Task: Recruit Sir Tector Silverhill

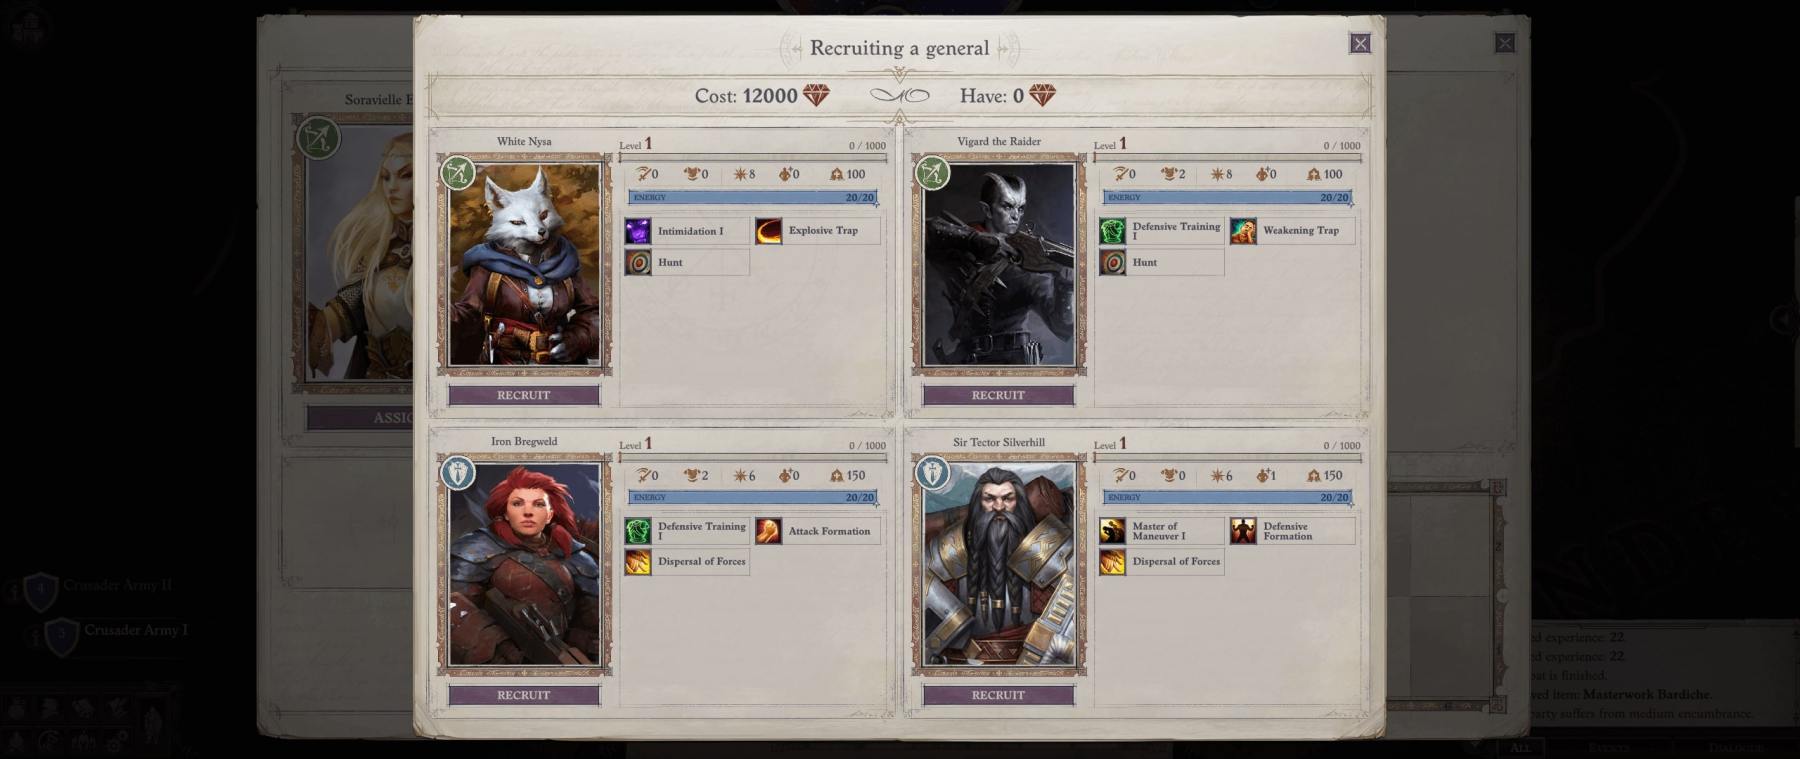Action: pyautogui.click(x=998, y=695)
